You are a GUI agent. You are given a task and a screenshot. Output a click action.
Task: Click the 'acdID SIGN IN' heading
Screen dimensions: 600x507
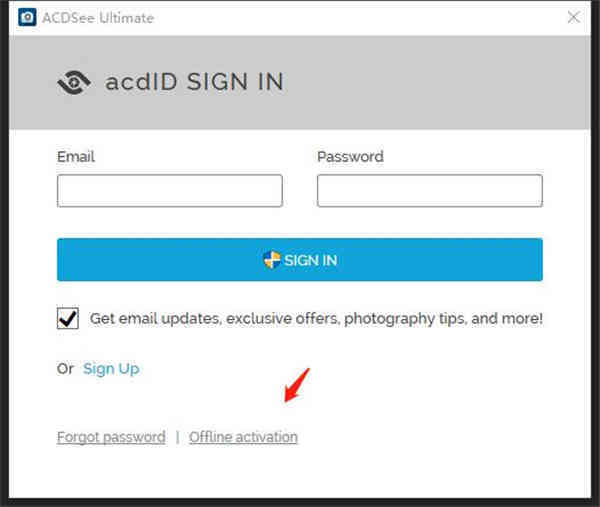(194, 82)
